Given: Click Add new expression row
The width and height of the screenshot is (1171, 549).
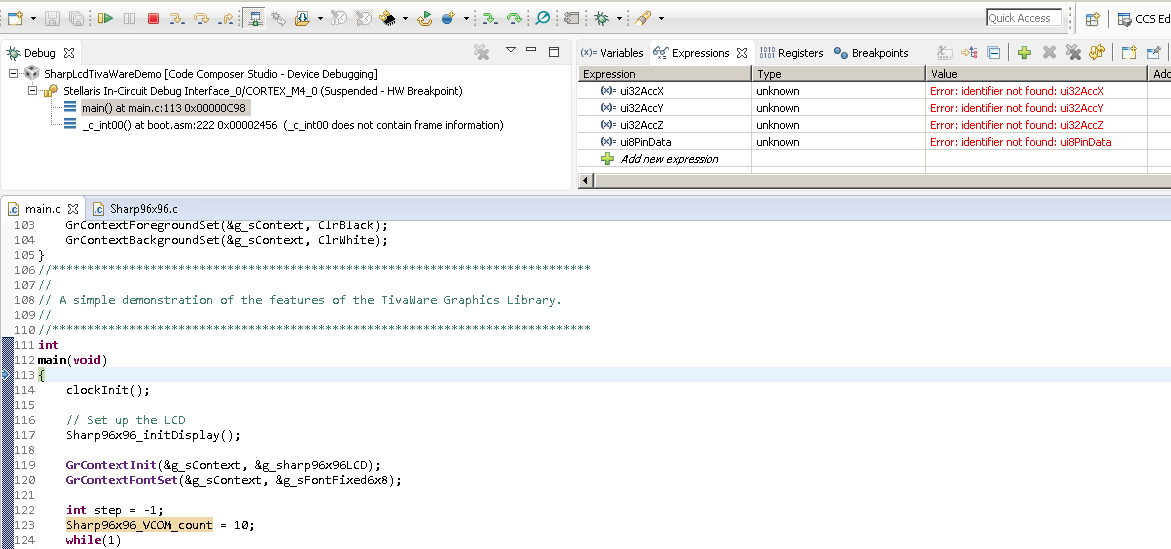Looking at the screenshot, I should [x=670, y=159].
